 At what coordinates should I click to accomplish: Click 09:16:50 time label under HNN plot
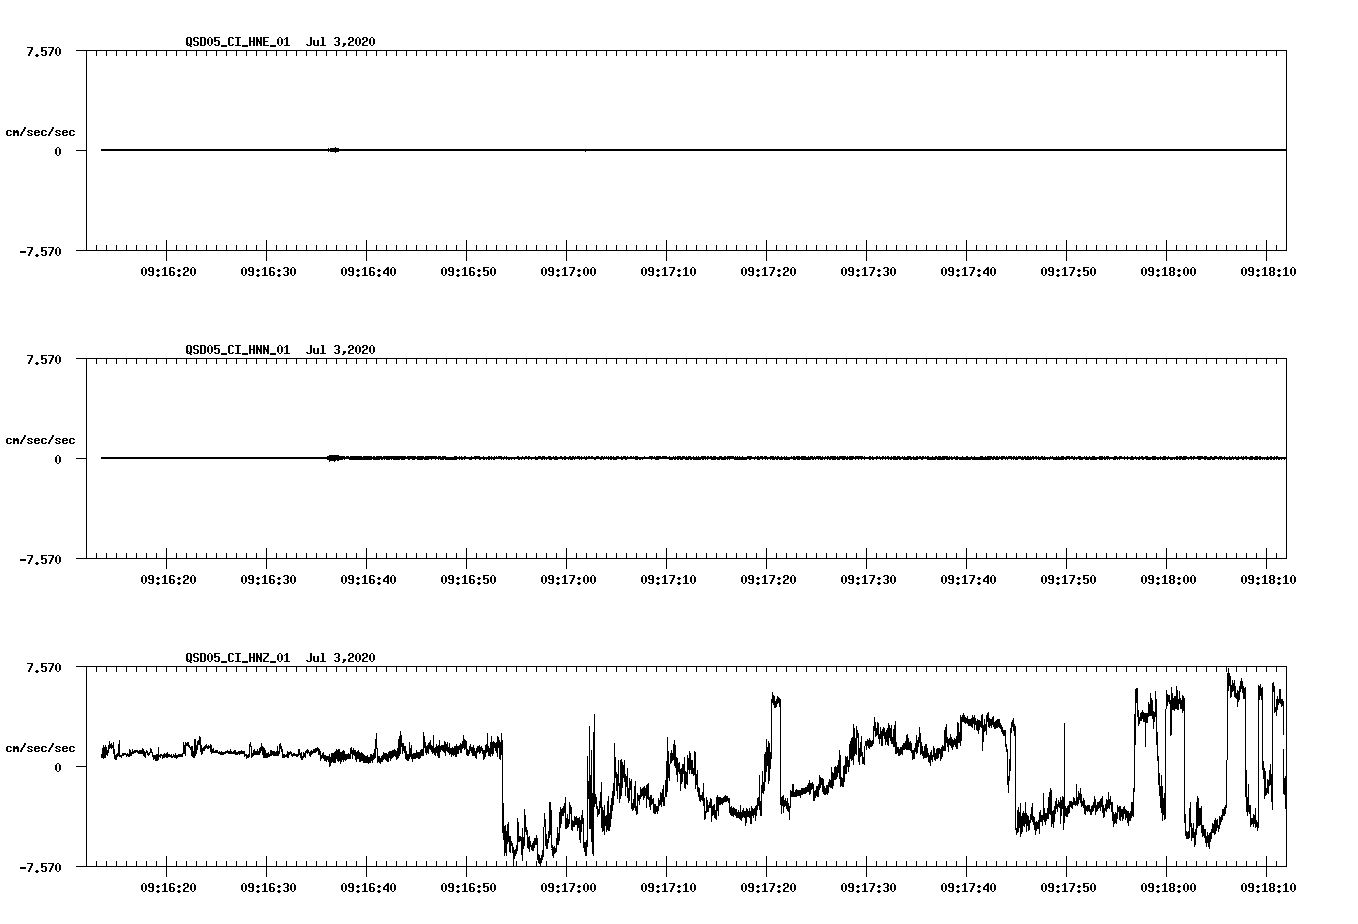coord(468,579)
